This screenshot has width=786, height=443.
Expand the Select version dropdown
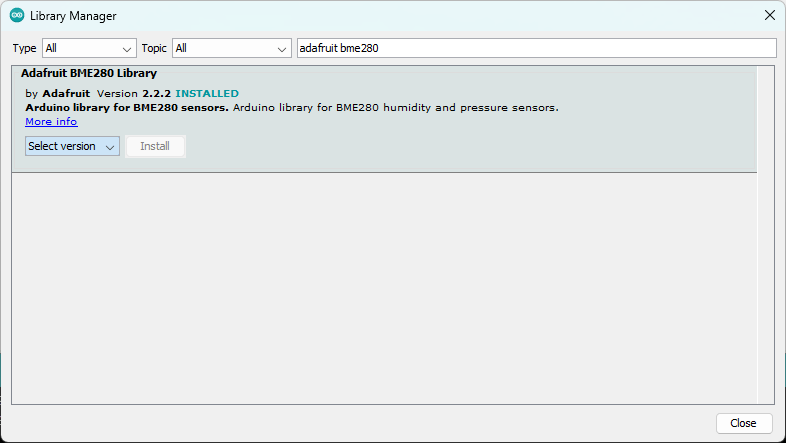click(72, 146)
